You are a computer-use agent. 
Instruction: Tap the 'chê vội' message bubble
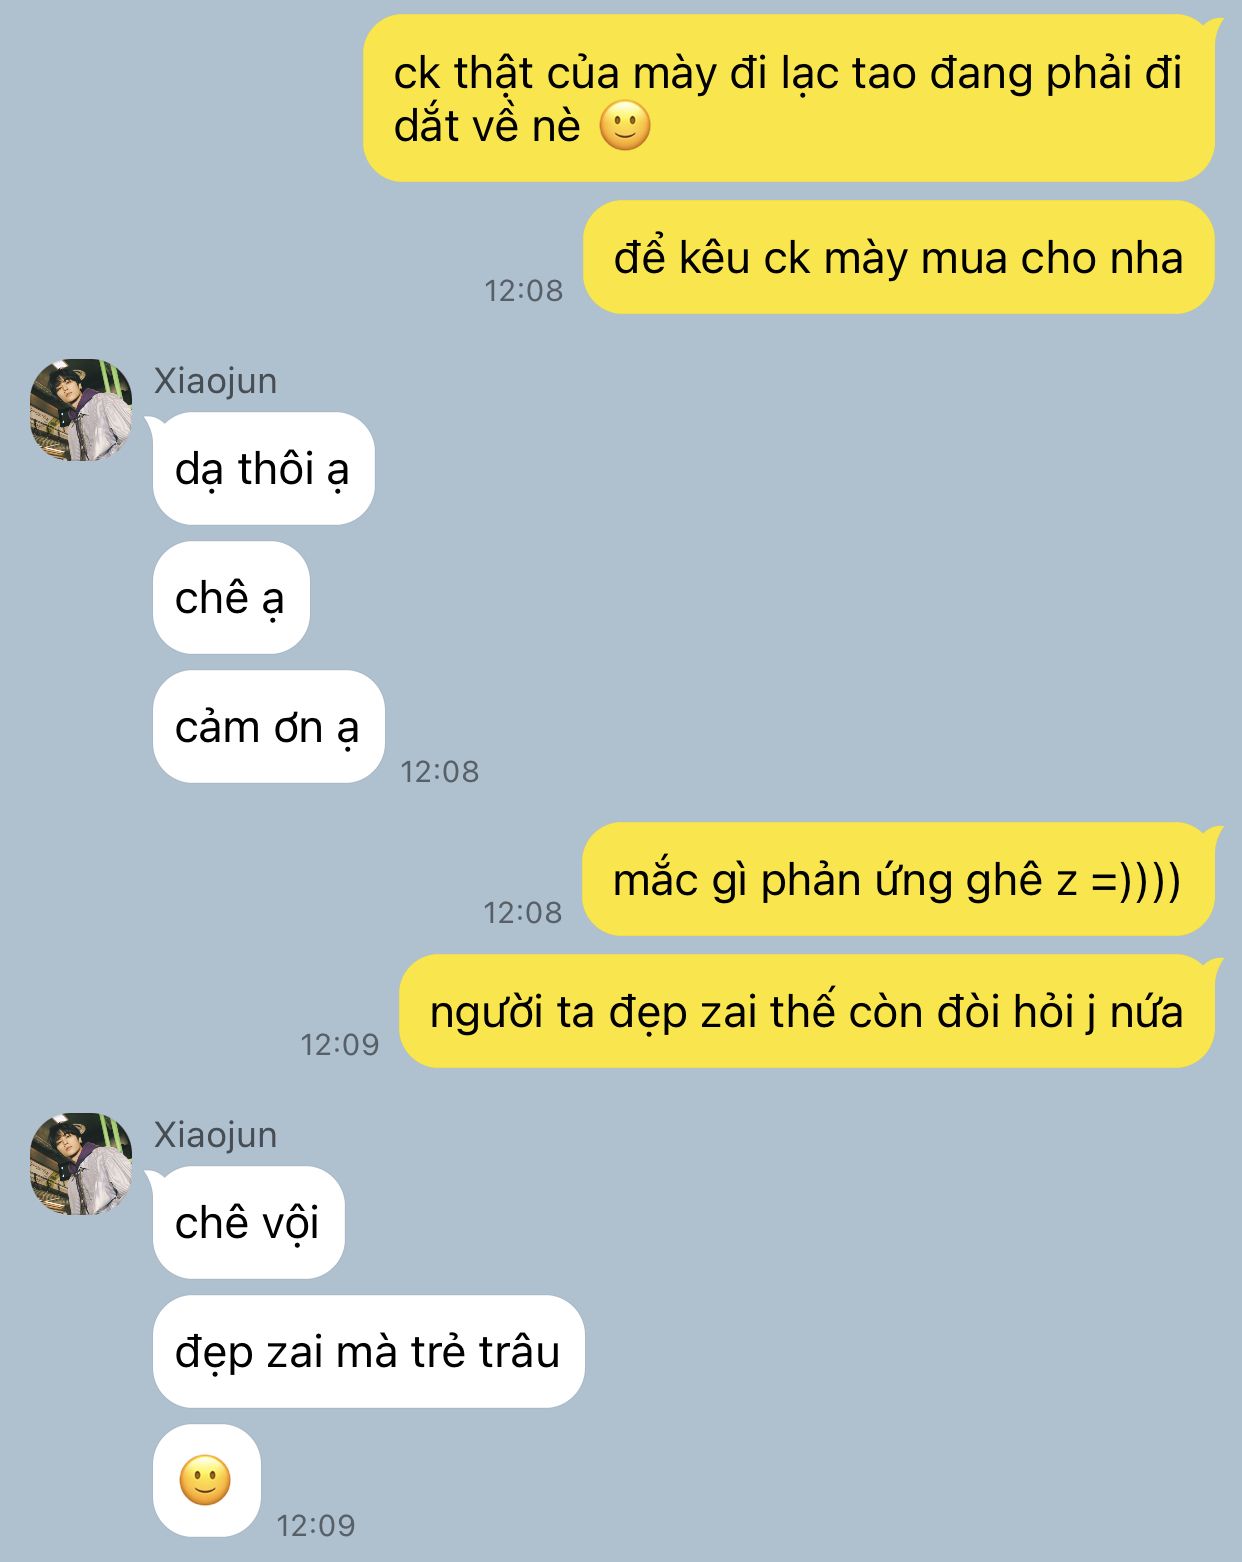coord(248,1223)
